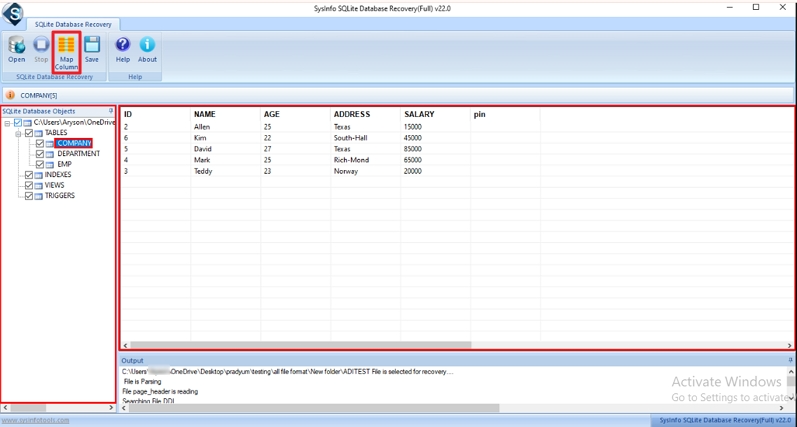Select the COMPANY table in tree
797x427 pixels.
tap(74, 143)
